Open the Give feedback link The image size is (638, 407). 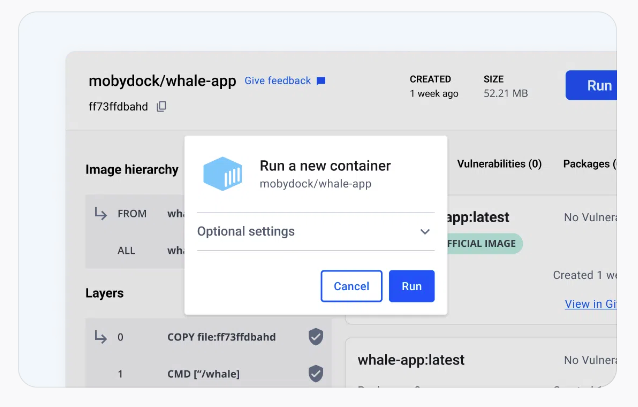coord(277,81)
